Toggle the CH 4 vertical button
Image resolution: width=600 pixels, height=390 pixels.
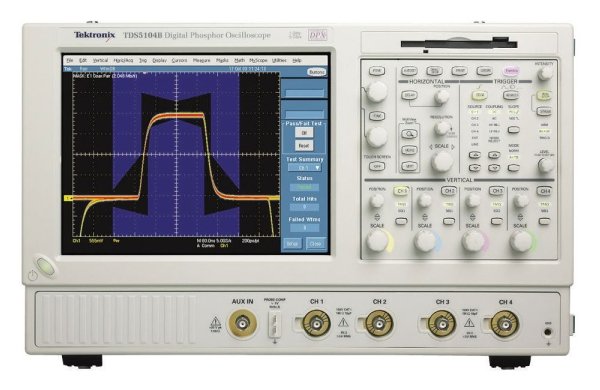click(x=544, y=191)
